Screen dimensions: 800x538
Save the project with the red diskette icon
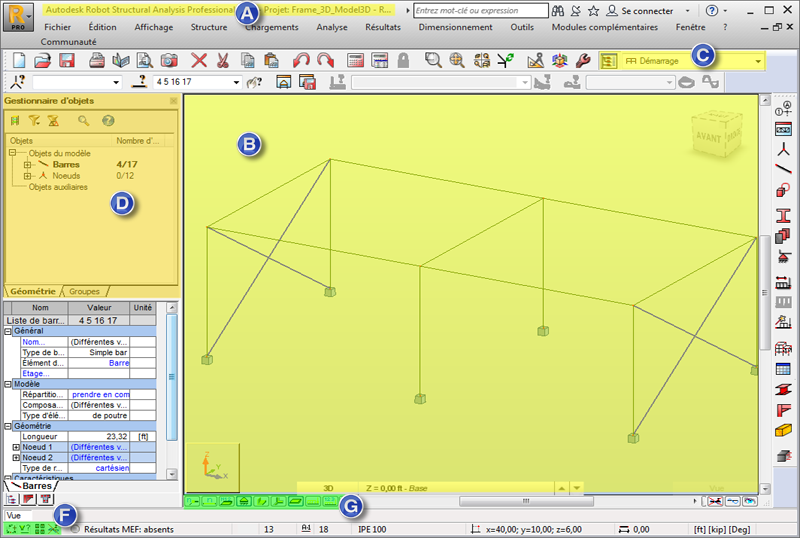point(67,61)
